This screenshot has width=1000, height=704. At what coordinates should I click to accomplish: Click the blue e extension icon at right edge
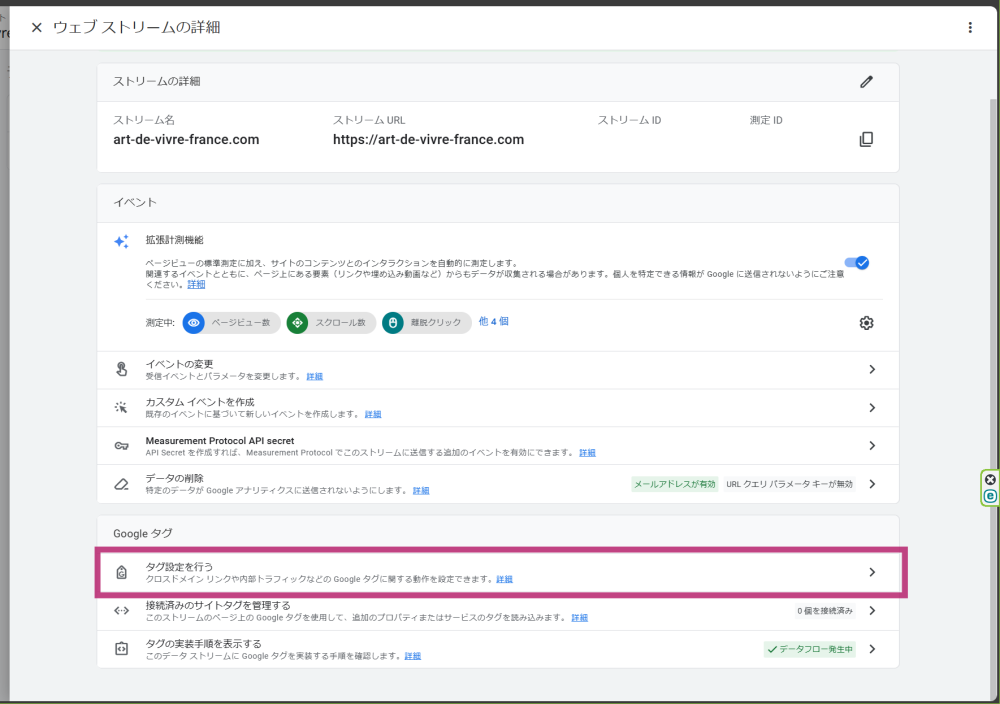(x=990, y=496)
